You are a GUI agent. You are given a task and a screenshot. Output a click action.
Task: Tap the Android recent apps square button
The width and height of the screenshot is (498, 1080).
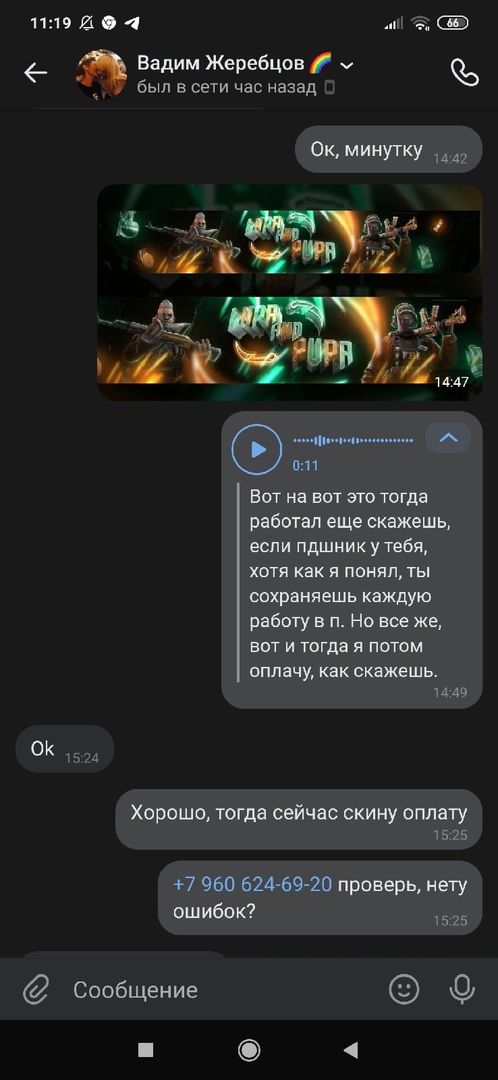pyautogui.click(x=145, y=1050)
